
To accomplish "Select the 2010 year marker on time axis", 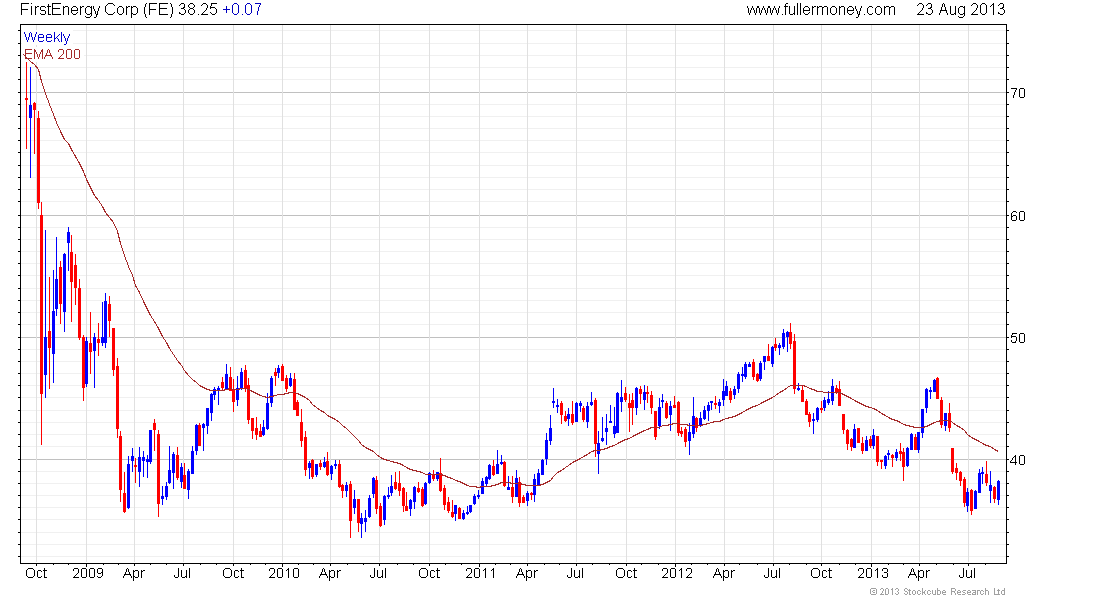I will click(x=284, y=573).
